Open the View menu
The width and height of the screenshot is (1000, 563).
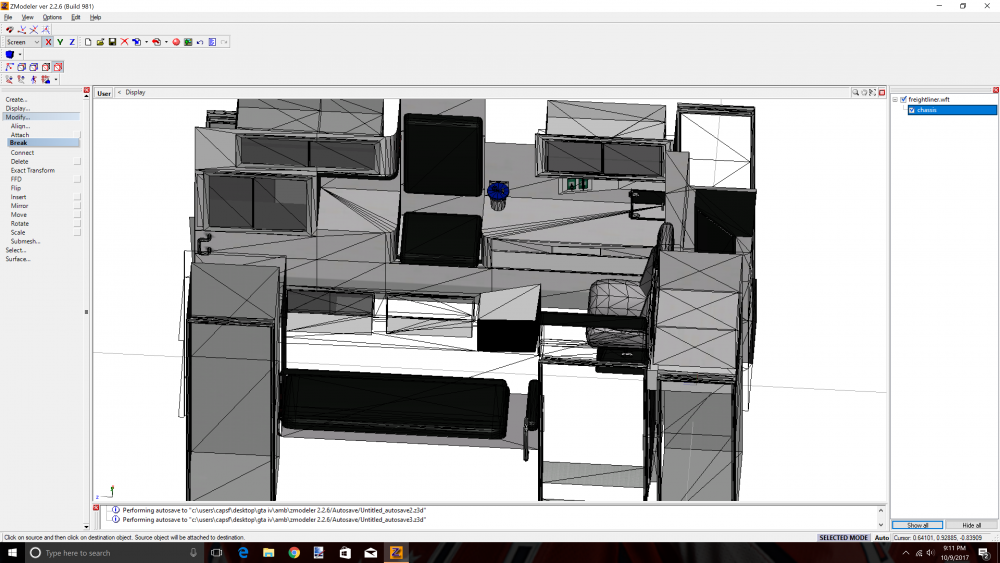pyautogui.click(x=27, y=17)
